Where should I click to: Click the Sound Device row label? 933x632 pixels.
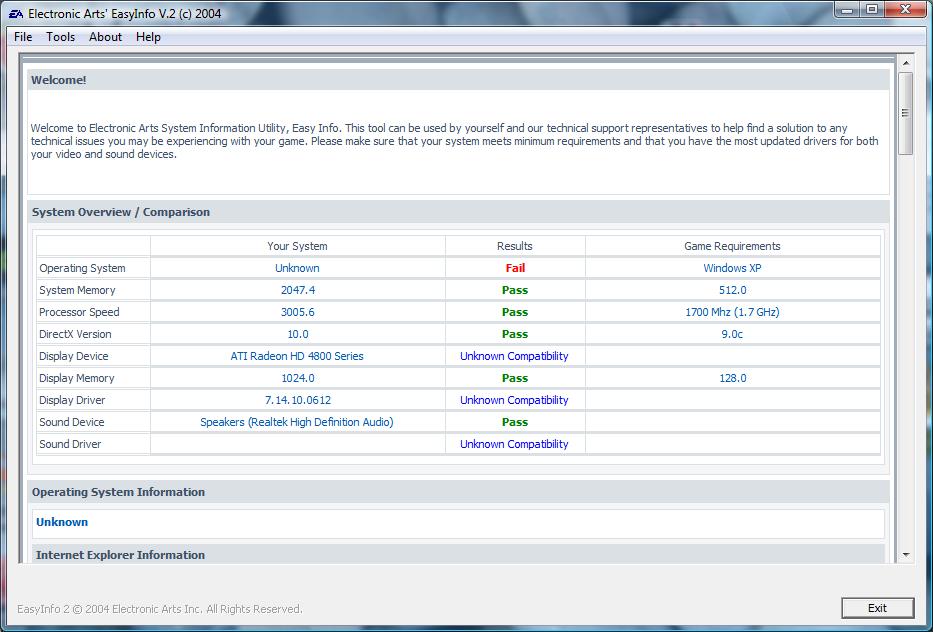[x=71, y=423]
